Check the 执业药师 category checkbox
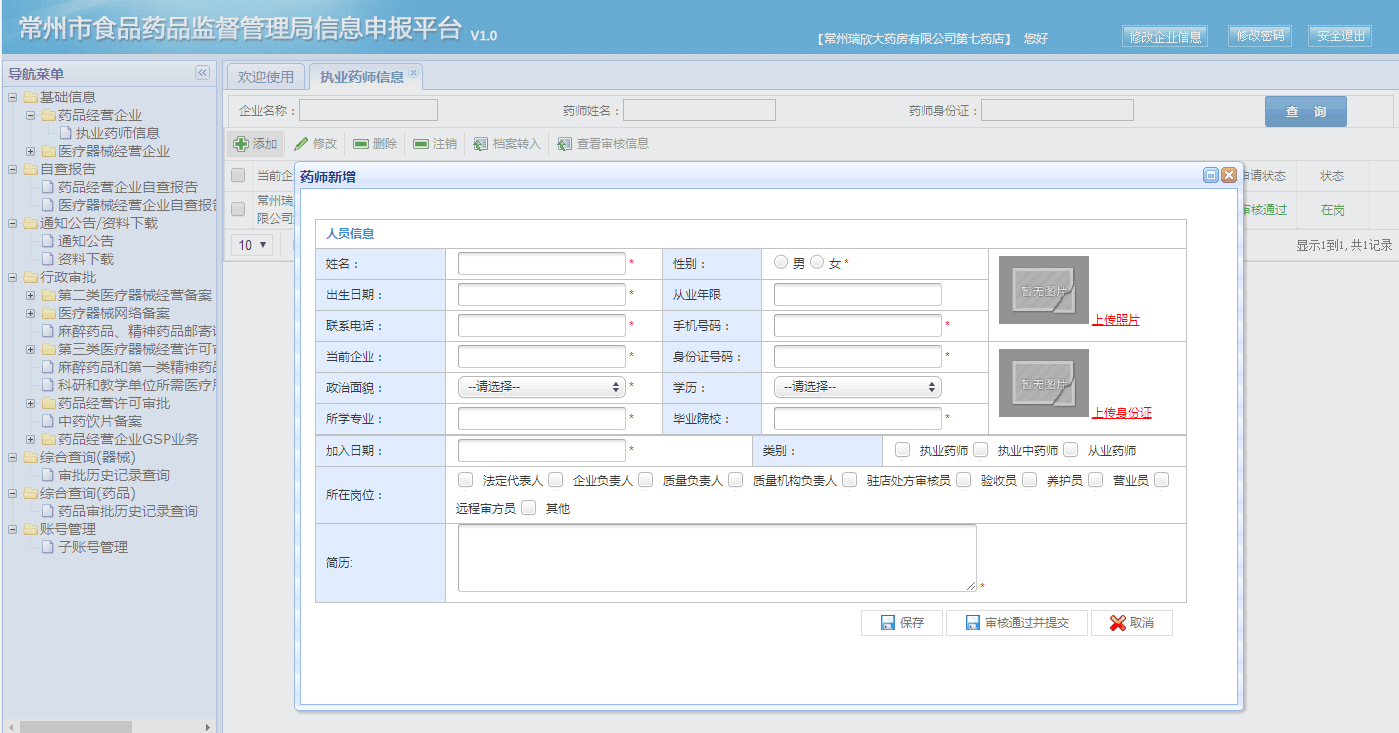Viewport: 1399px width, 733px height. coord(903,450)
